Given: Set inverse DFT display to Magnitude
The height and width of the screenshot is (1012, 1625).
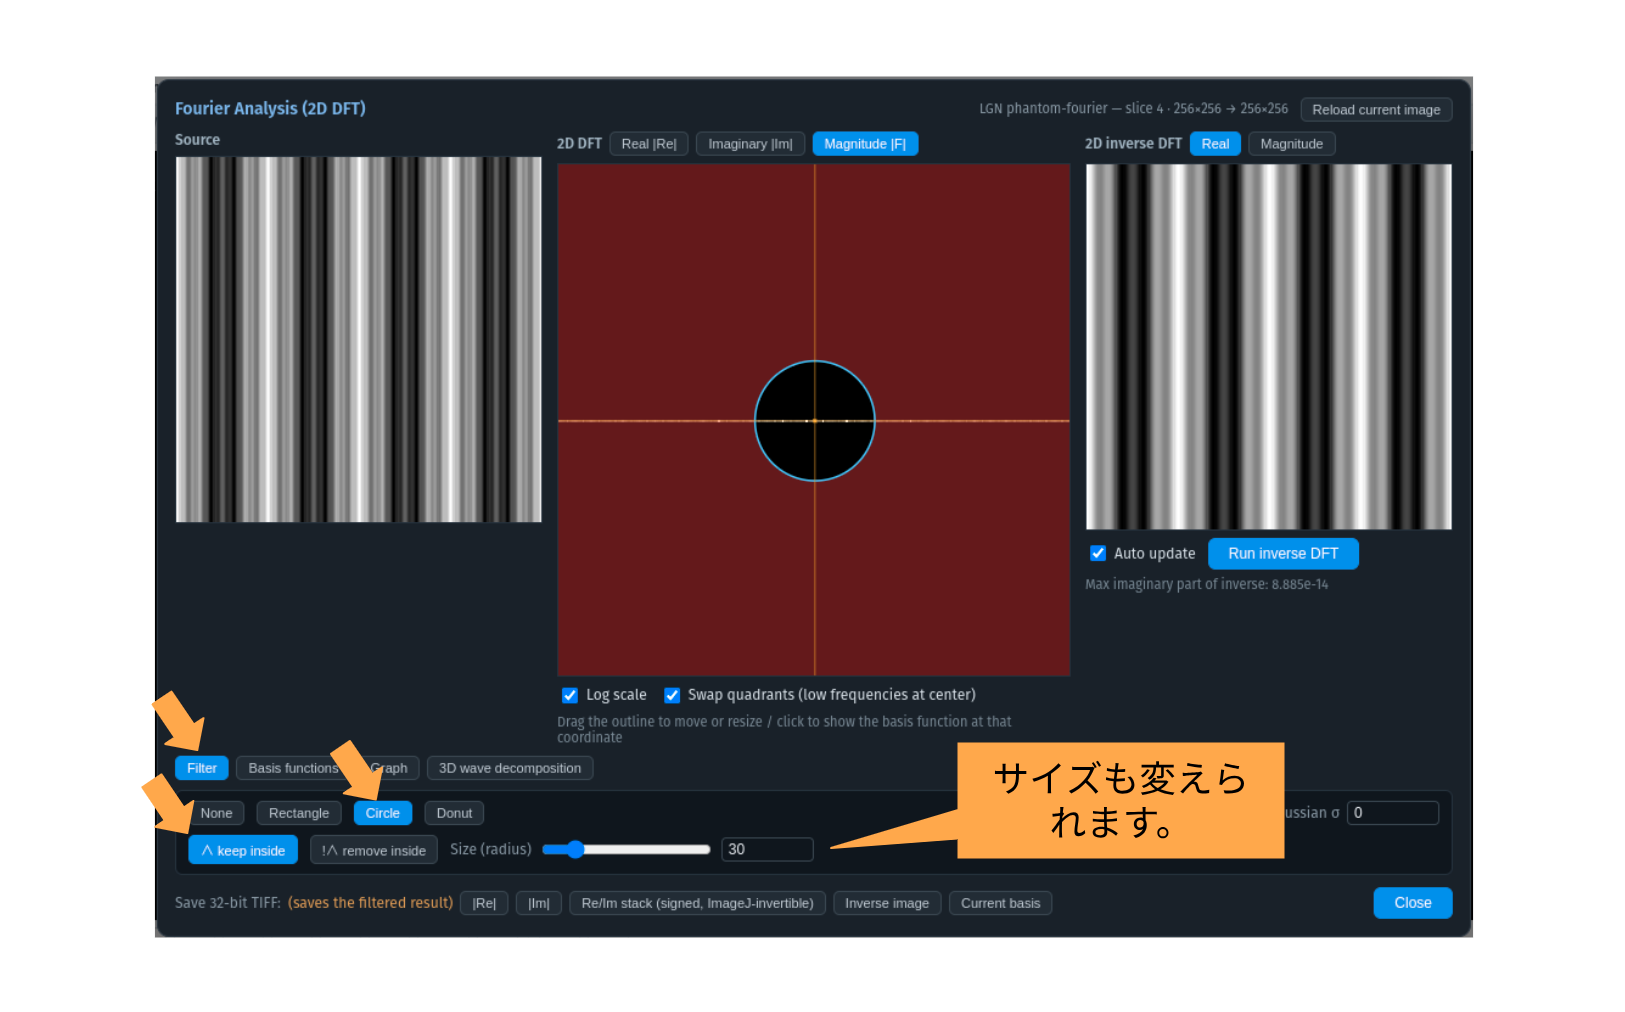Looking at the screenshot, I should pos(1291,144).
